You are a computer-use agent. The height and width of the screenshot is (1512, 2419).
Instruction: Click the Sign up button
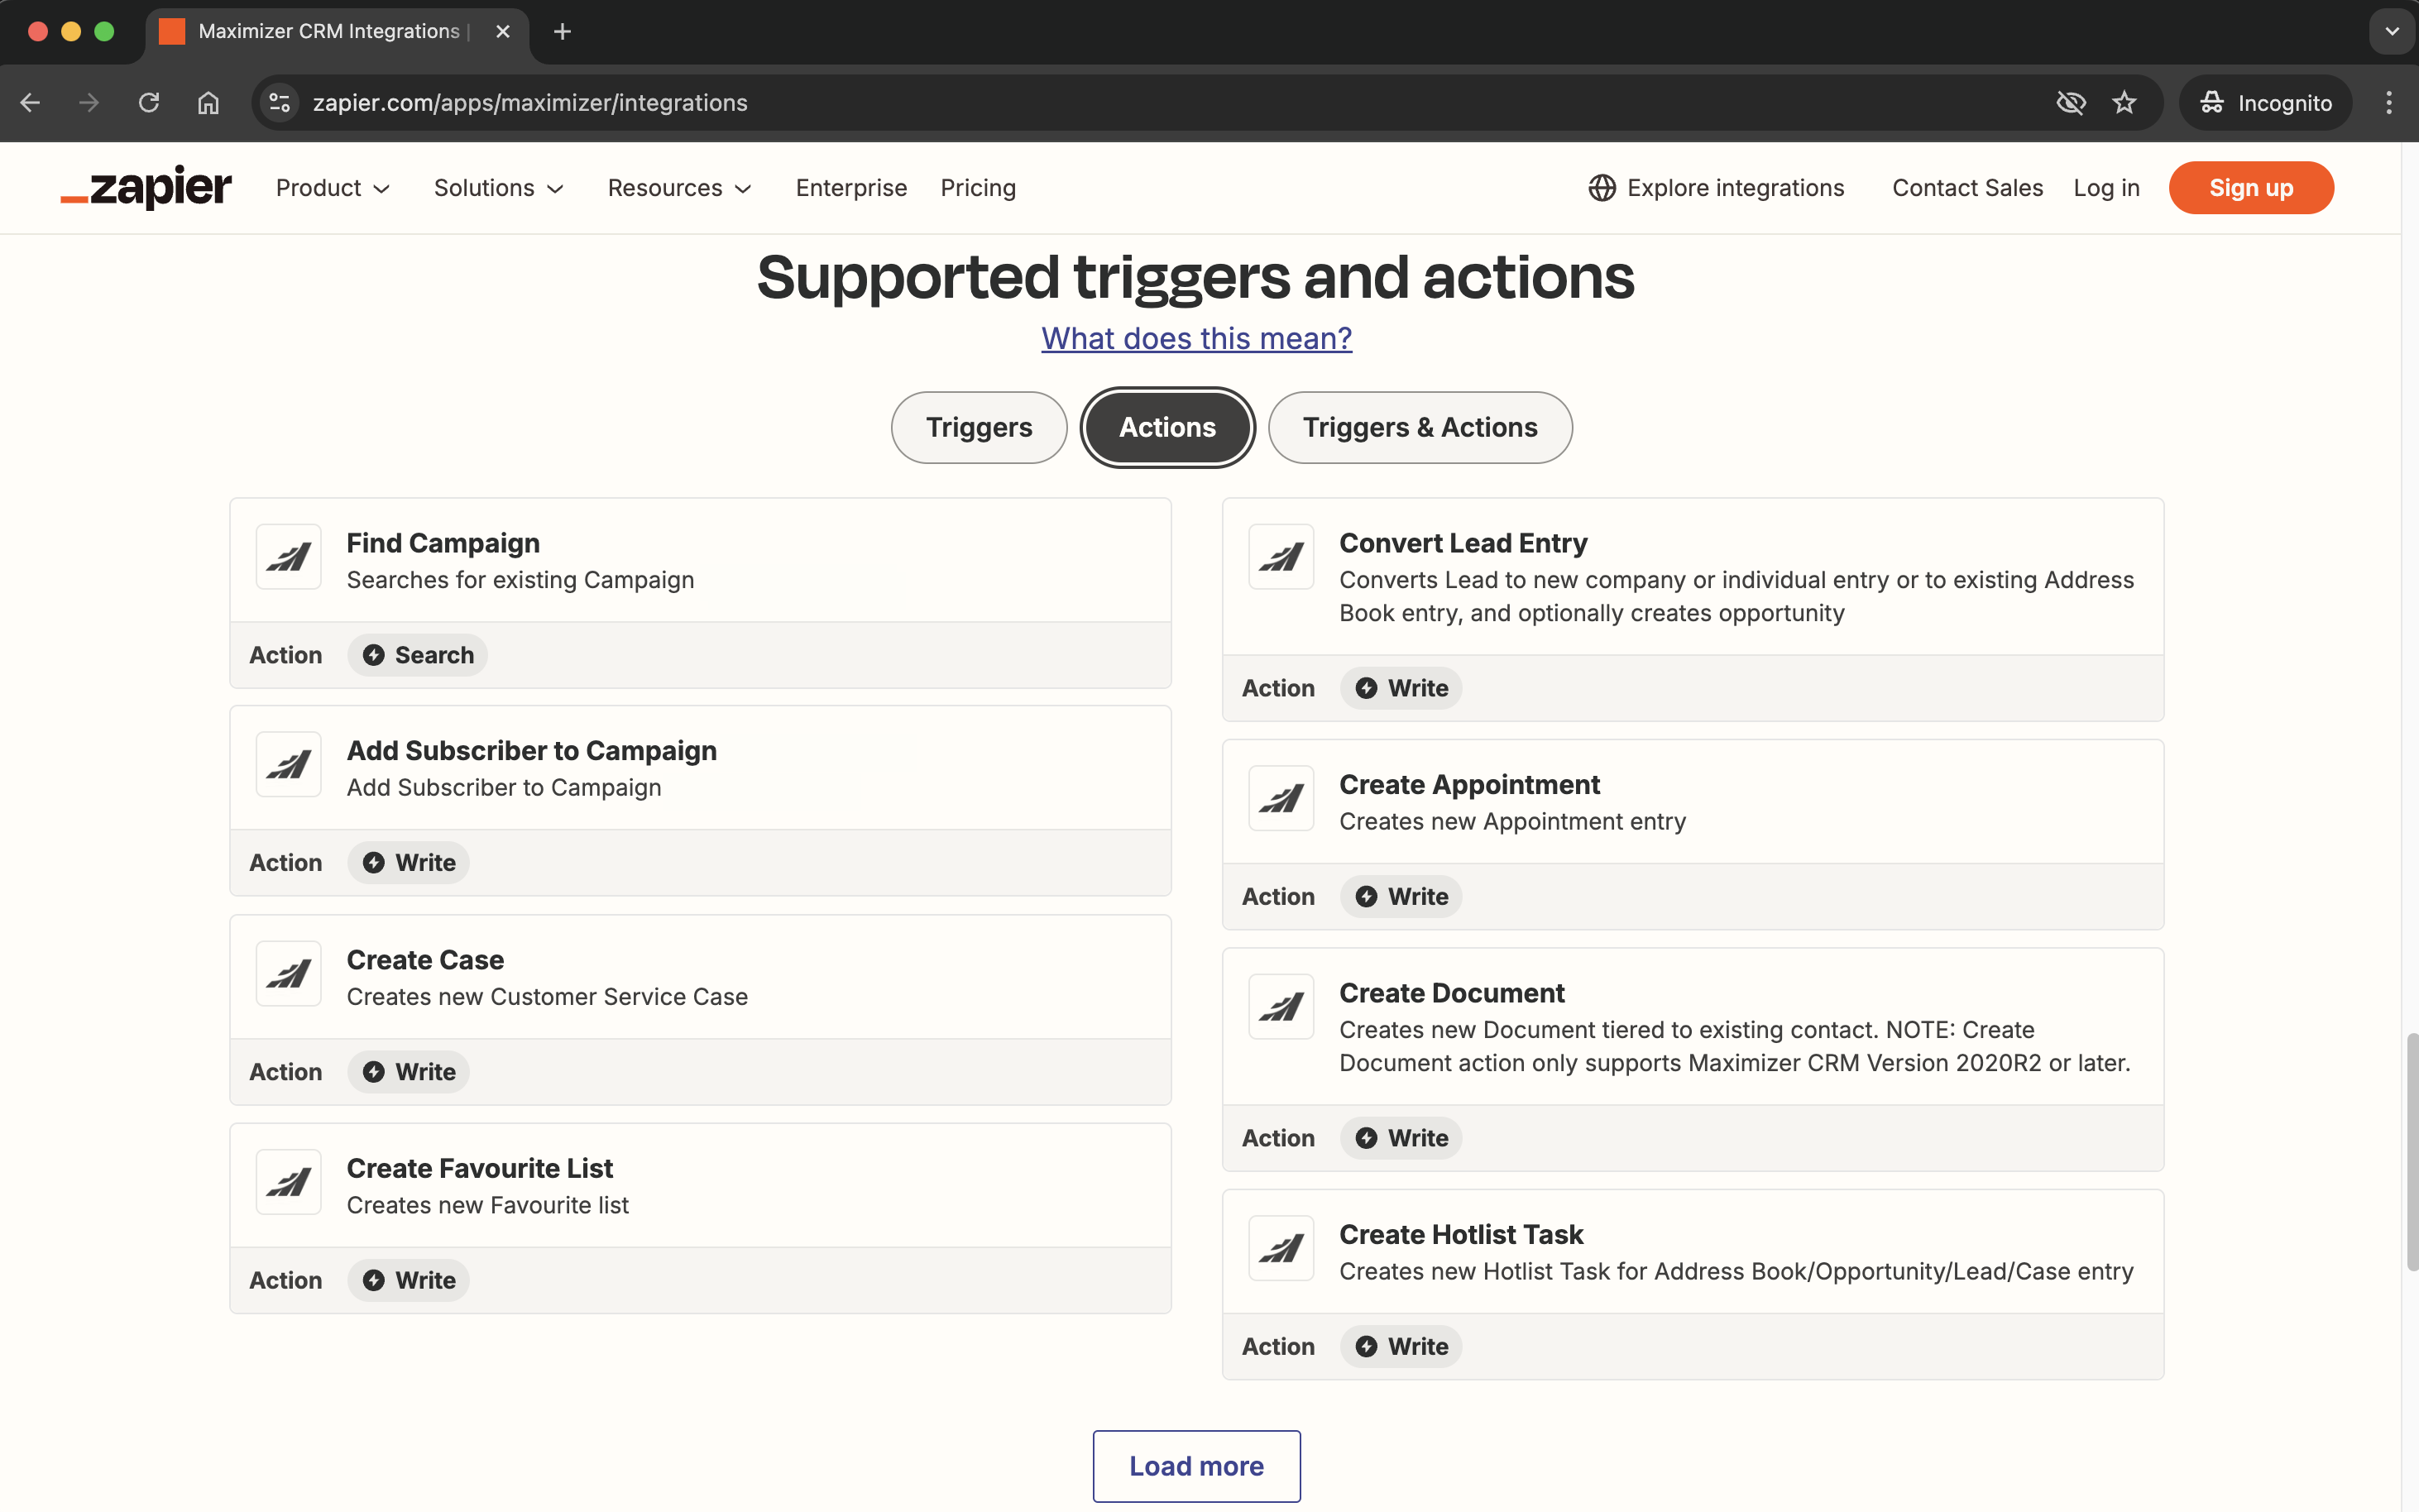pyautogui.click(x=2251, y=188)
